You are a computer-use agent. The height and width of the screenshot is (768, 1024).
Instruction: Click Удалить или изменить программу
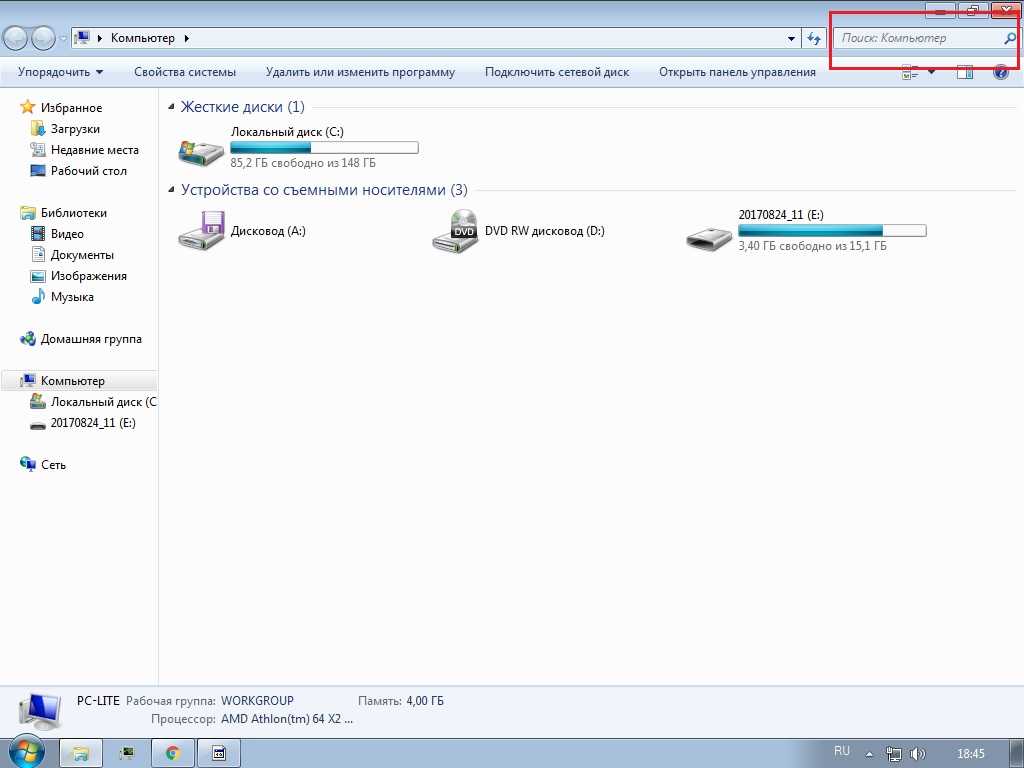click(360, 72)
